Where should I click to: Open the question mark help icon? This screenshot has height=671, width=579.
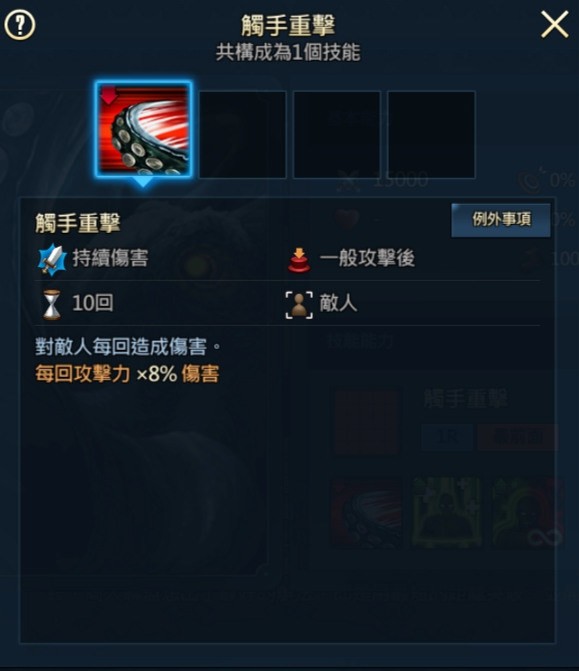pyautogui.click(x=20, y=25)
